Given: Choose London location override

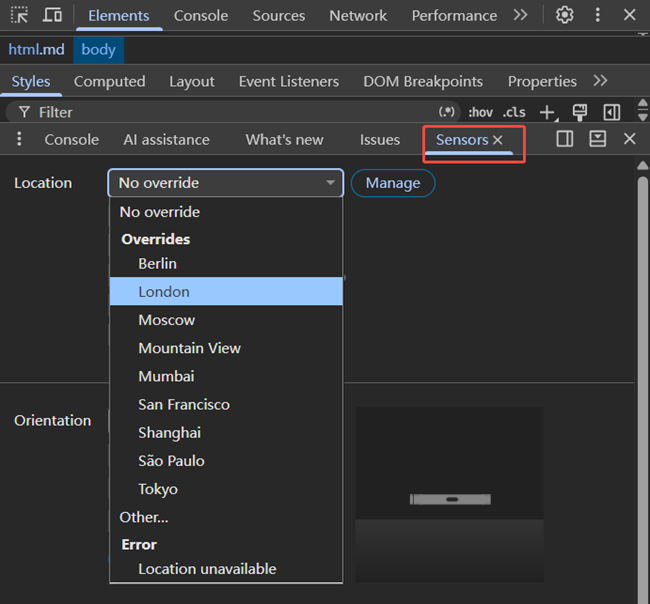Looking at the screenshot, I should 226,291.
